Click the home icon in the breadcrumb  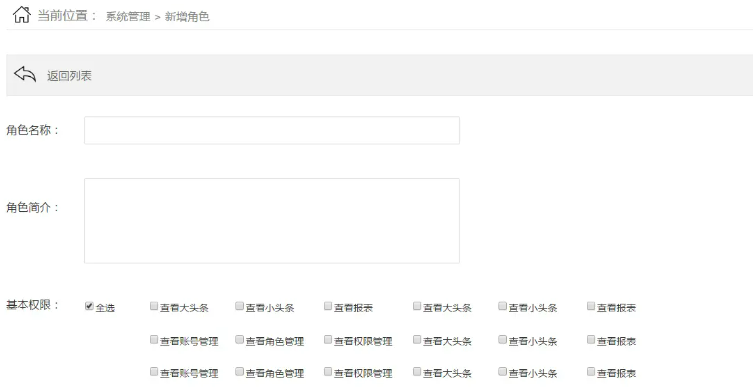pos(22,14)
